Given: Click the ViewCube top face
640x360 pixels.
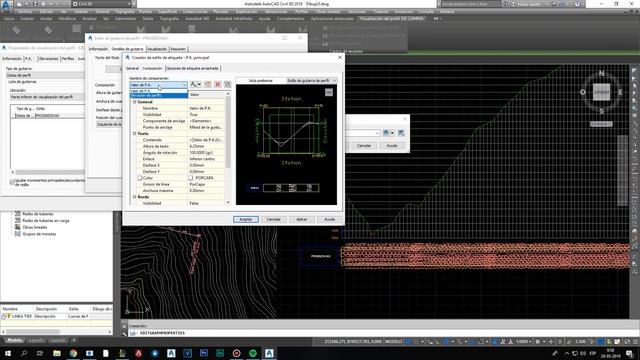Looking at the screenshot, I should point(601,92).
